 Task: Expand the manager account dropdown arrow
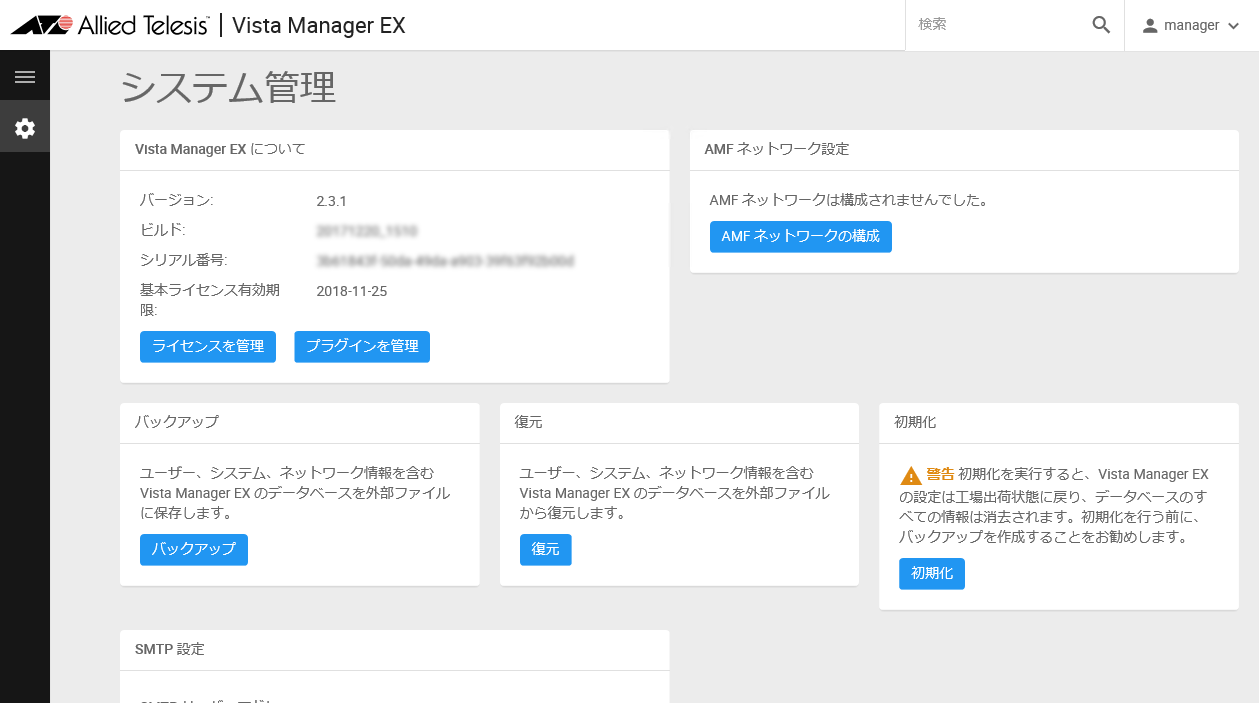coord(1233,26)
